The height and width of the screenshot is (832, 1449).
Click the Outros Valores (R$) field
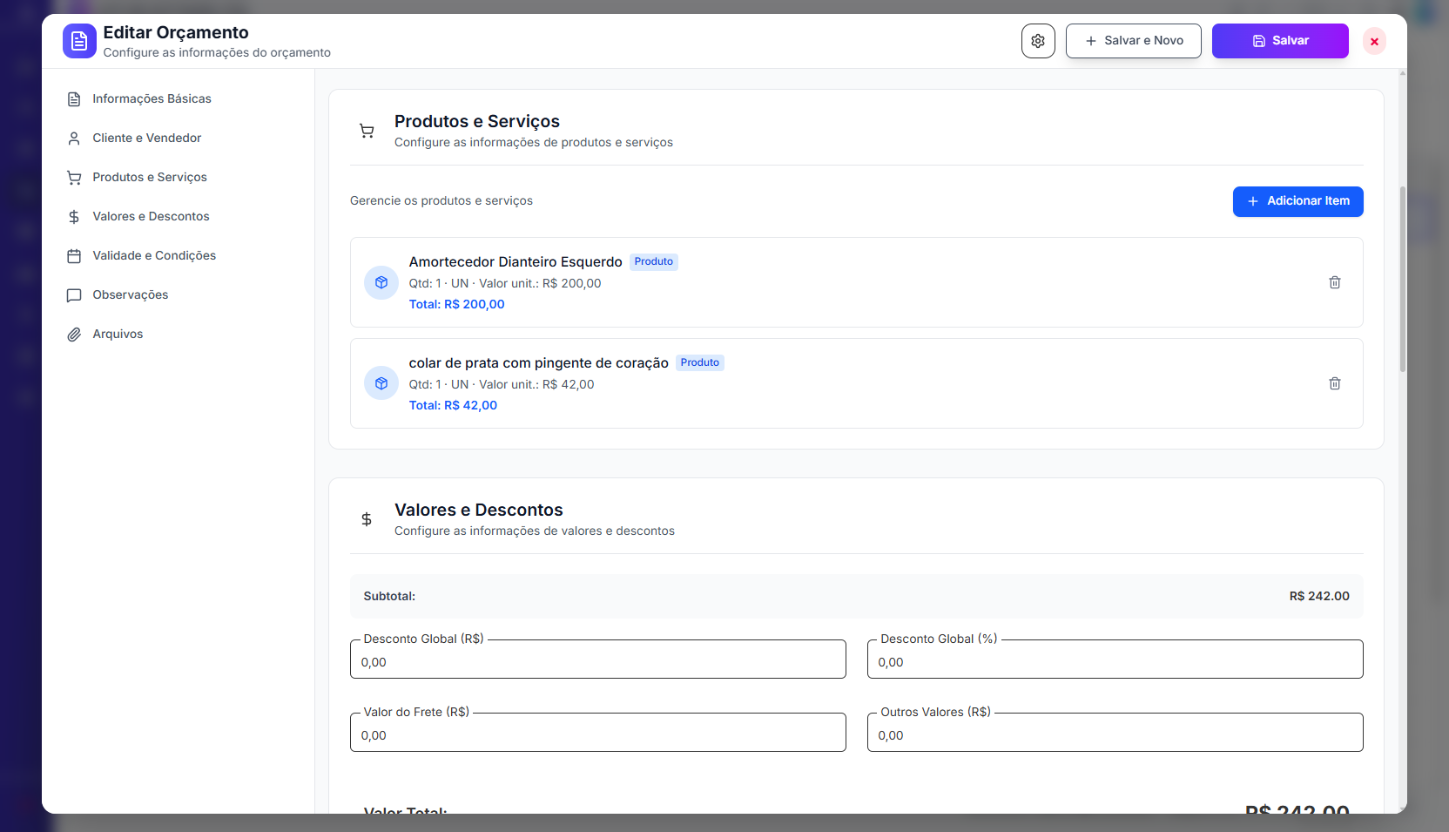pos(1115,732)
